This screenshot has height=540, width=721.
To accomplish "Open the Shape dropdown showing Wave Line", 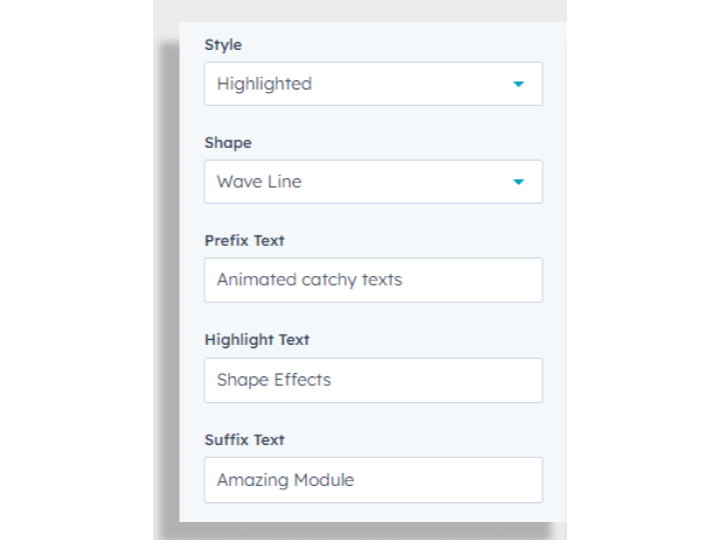I will click(373, 182).
